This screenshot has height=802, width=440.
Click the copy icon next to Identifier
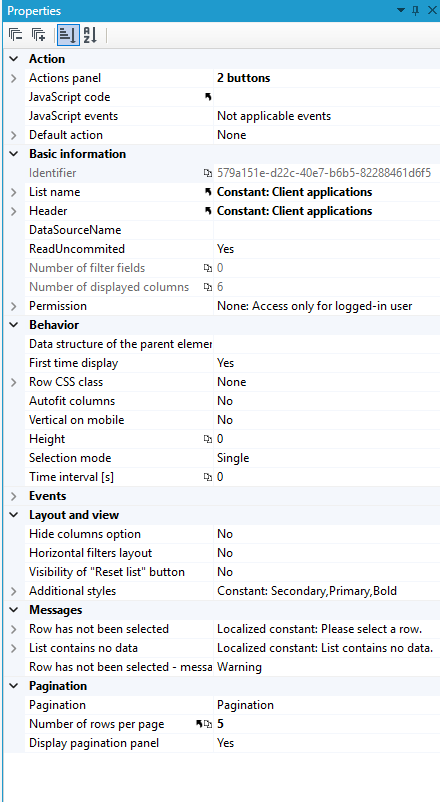[207, 173]
